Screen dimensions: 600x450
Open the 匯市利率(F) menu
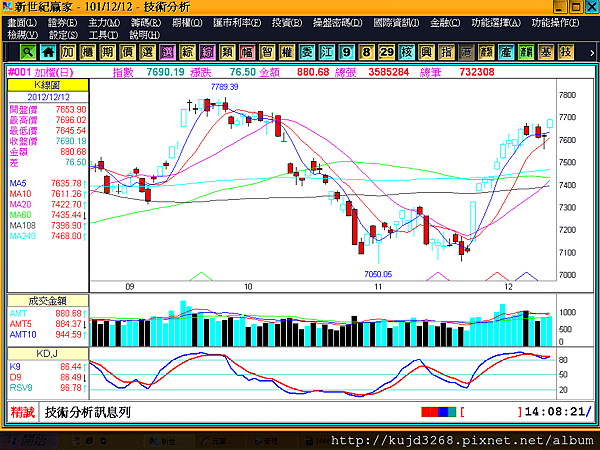point(237,23)
